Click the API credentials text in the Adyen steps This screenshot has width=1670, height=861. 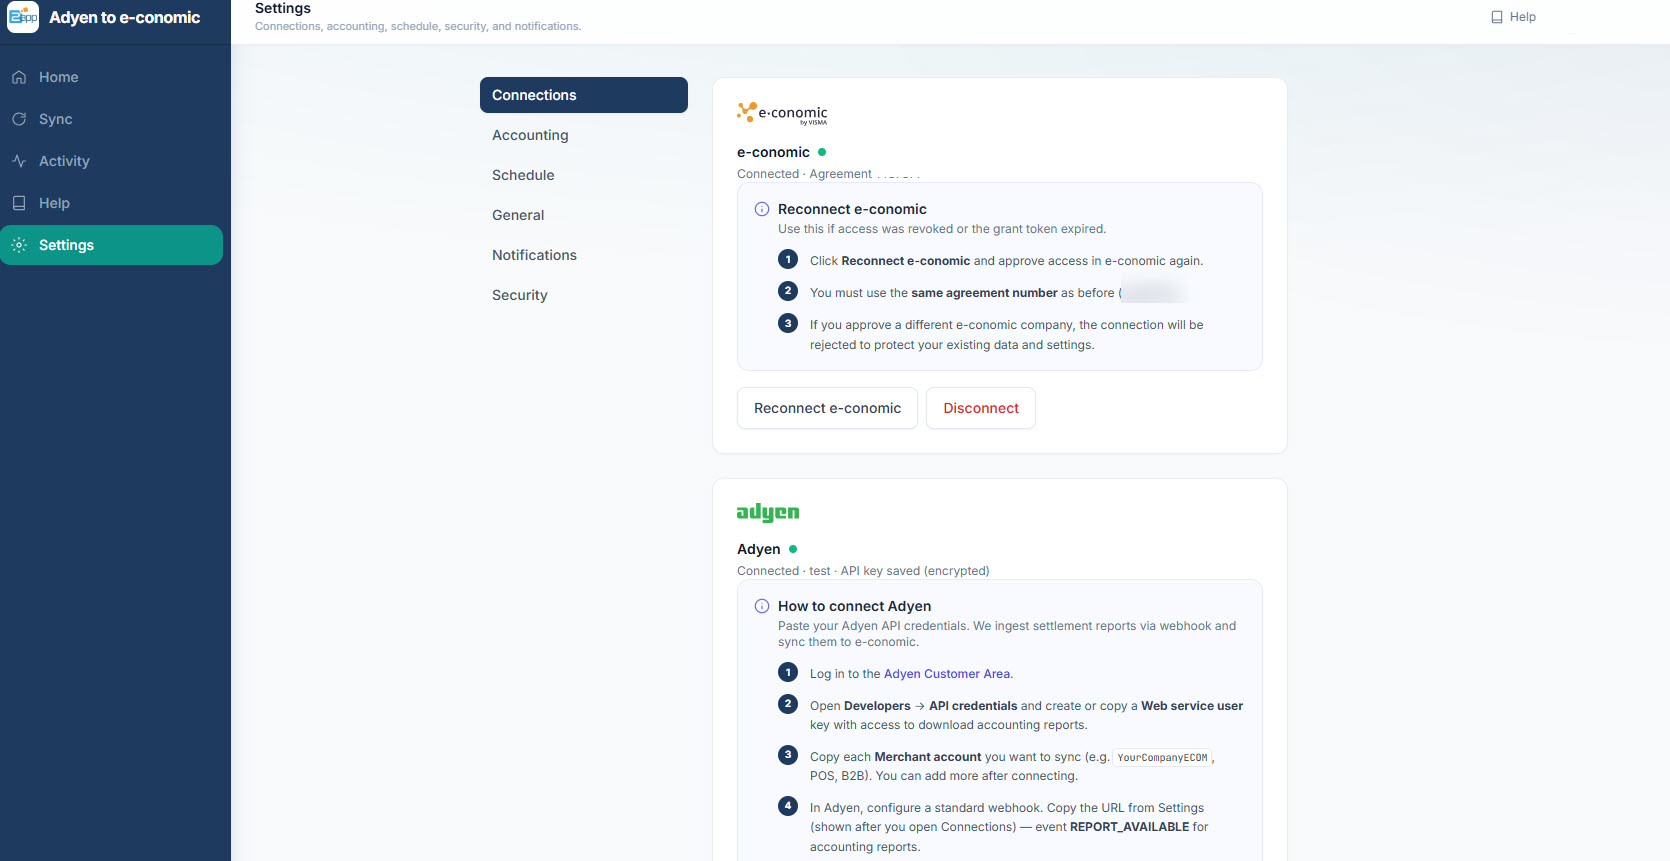[973, 706]
